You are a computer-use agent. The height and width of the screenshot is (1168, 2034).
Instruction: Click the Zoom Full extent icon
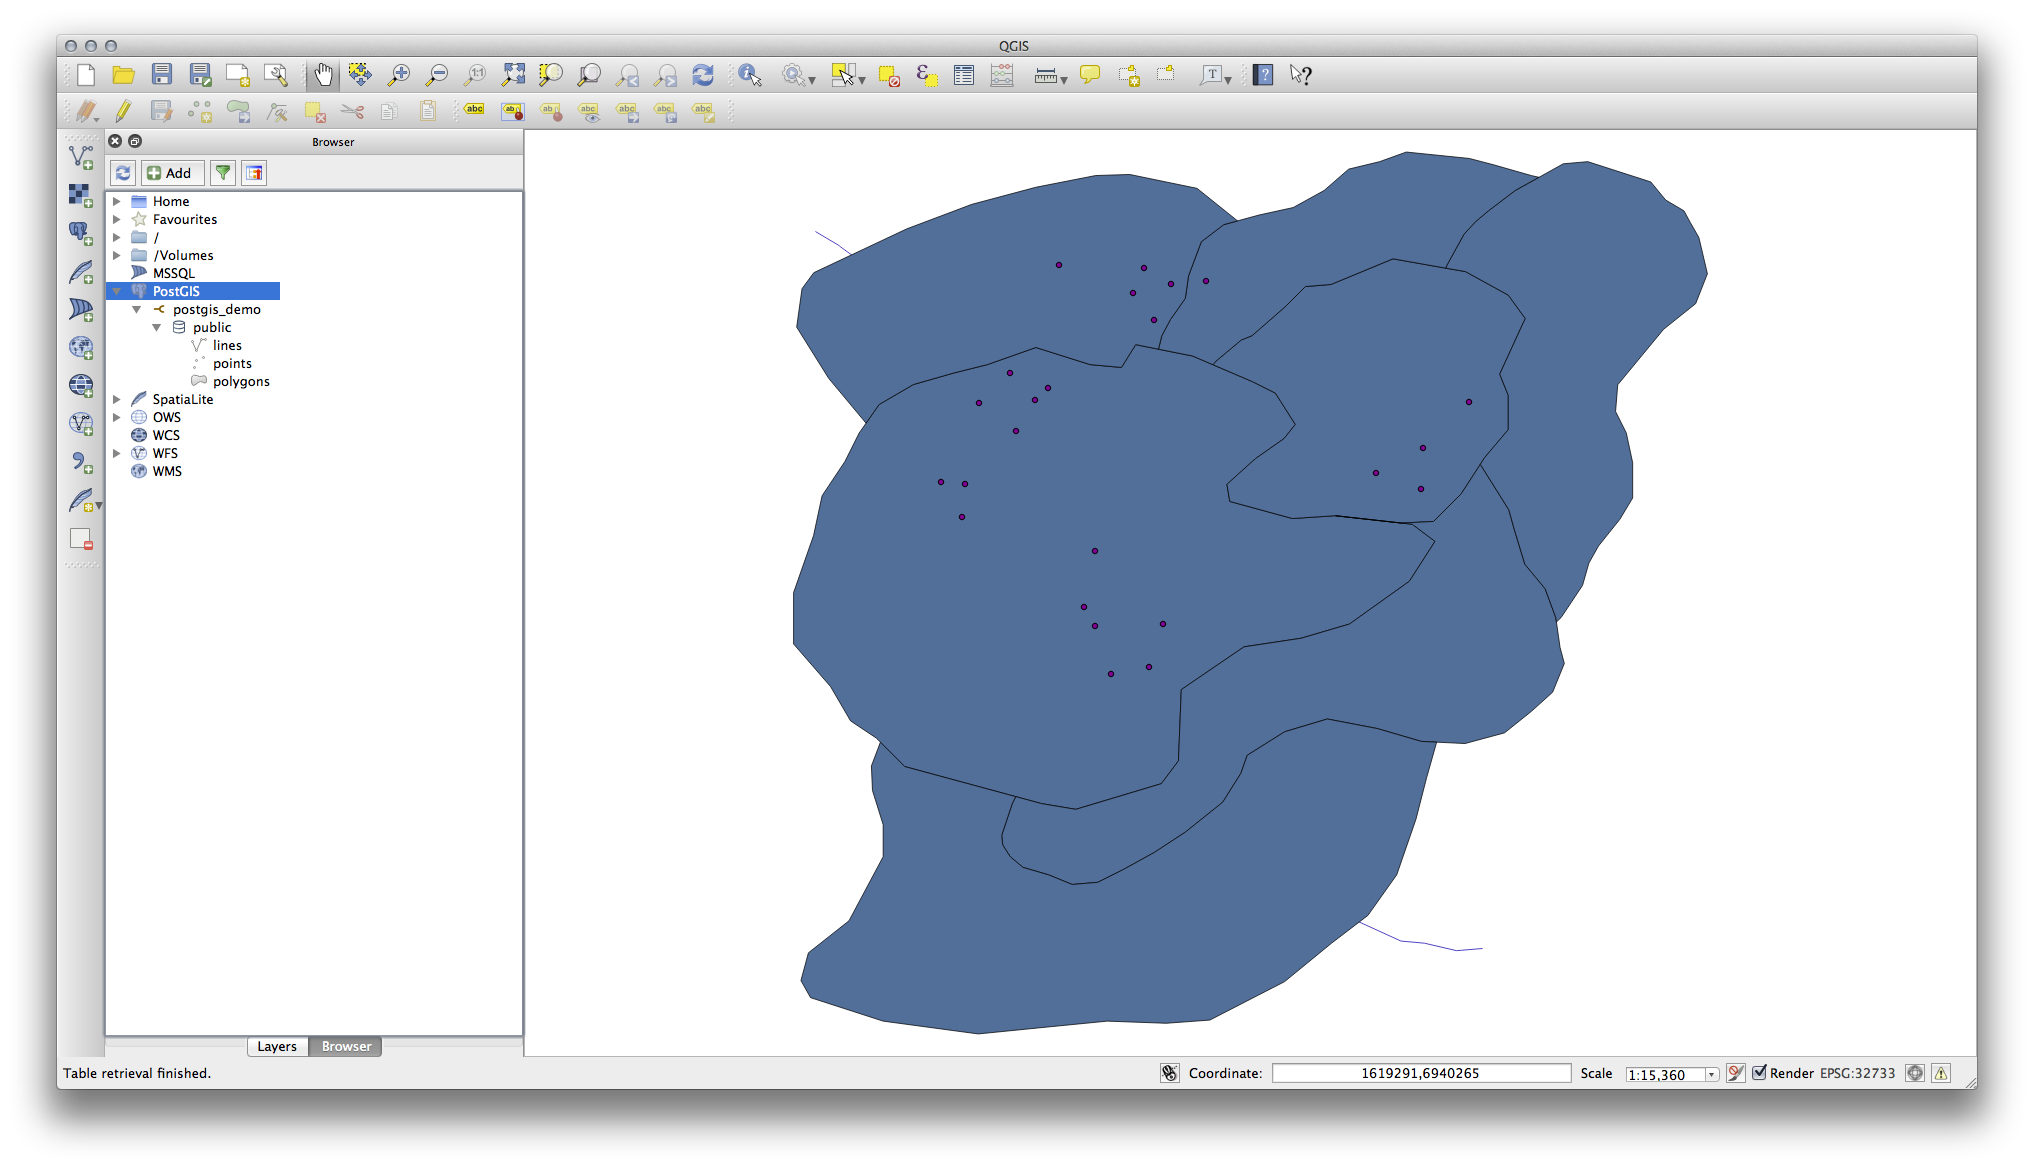513,75
